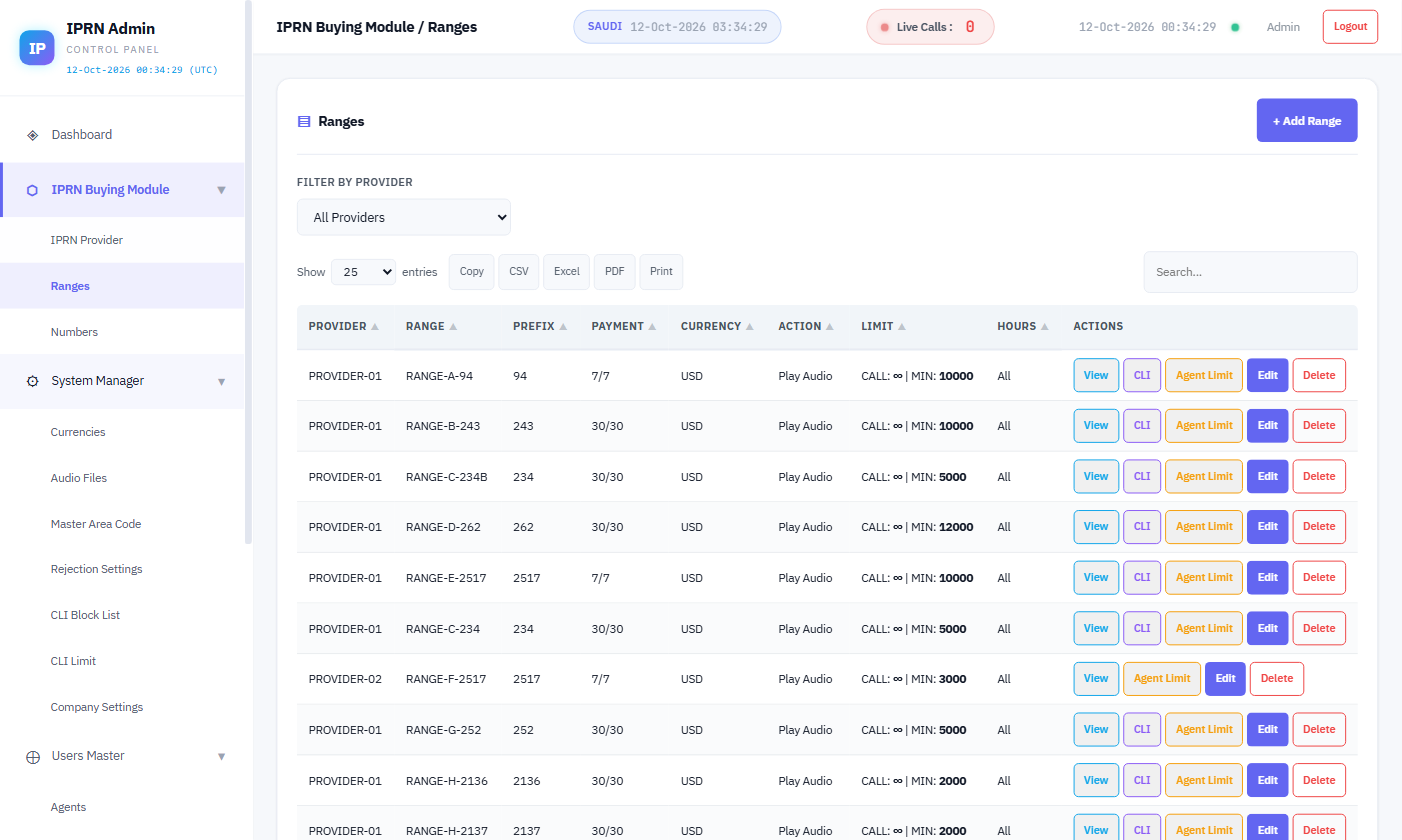Viewport: 1402px width, 840px height.
Task: Sort table by the Range column
Action: coord(431,327)
